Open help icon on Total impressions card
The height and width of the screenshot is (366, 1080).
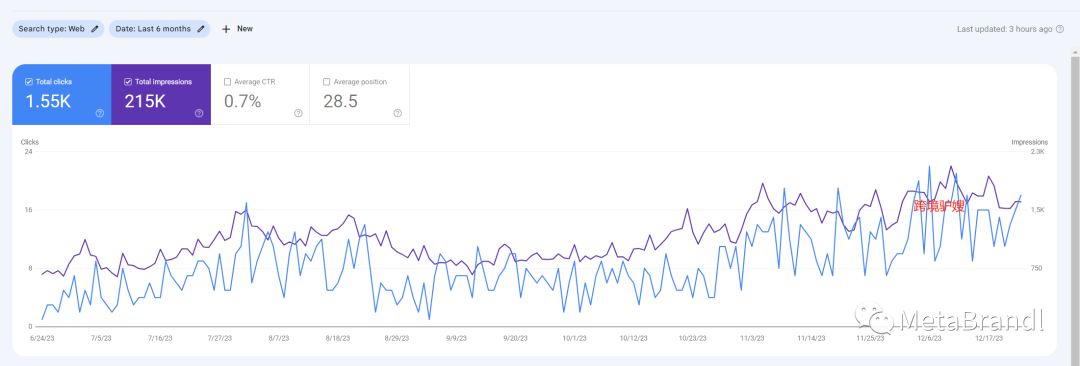click(199, 113)
